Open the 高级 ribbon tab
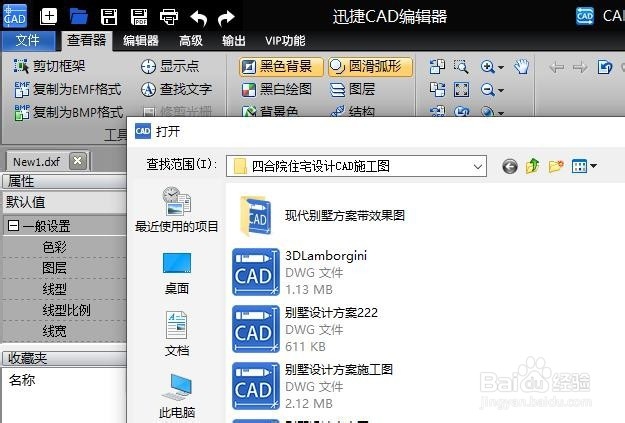625x423 pixels. tap(191, 41)
